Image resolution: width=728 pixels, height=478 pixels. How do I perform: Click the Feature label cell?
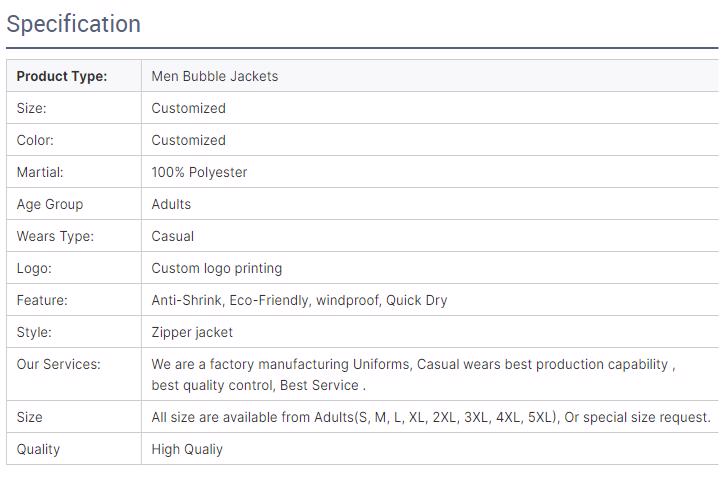point(74,300)
